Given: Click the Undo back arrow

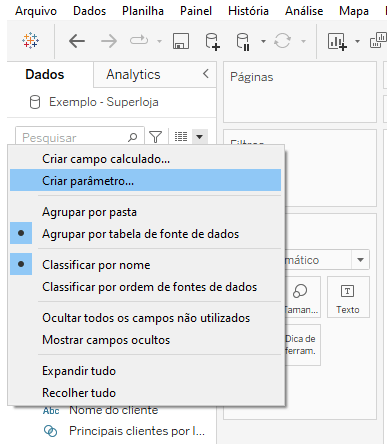Looking at the screenshot, I should click(x=77, y=41).
